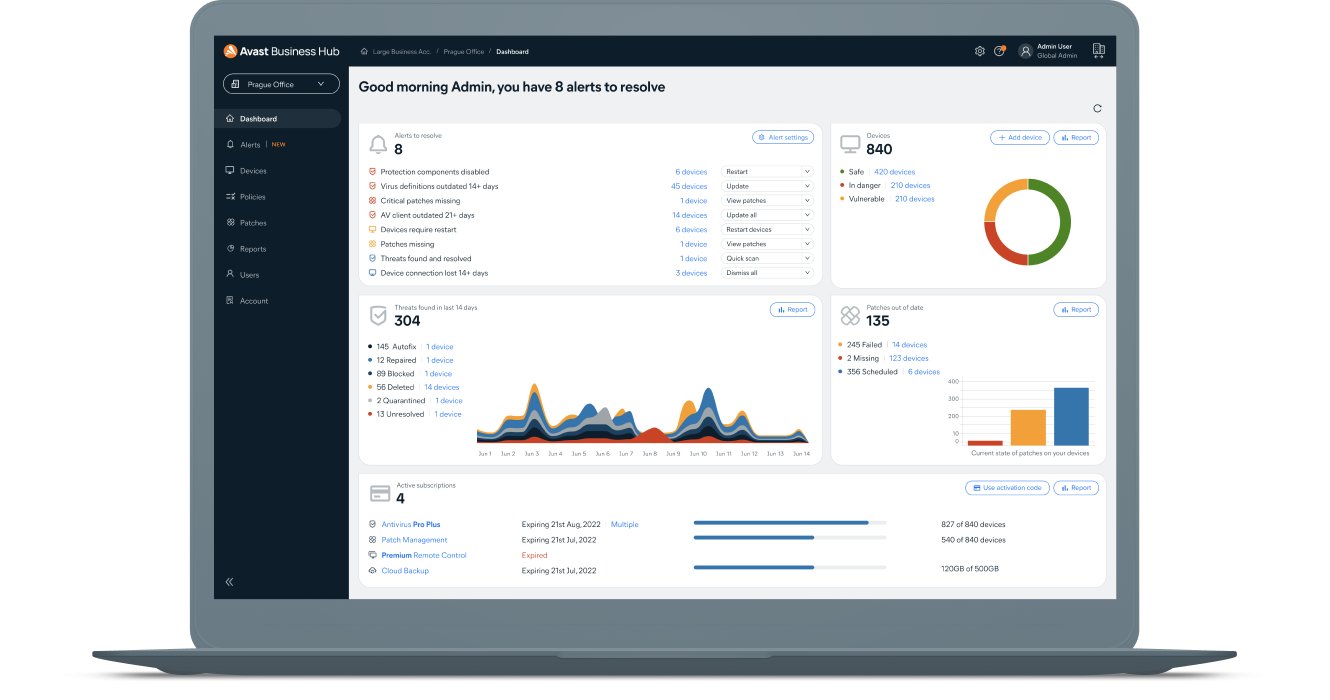Click the Add device button

pyautogui.click(x=1019, y=137)
